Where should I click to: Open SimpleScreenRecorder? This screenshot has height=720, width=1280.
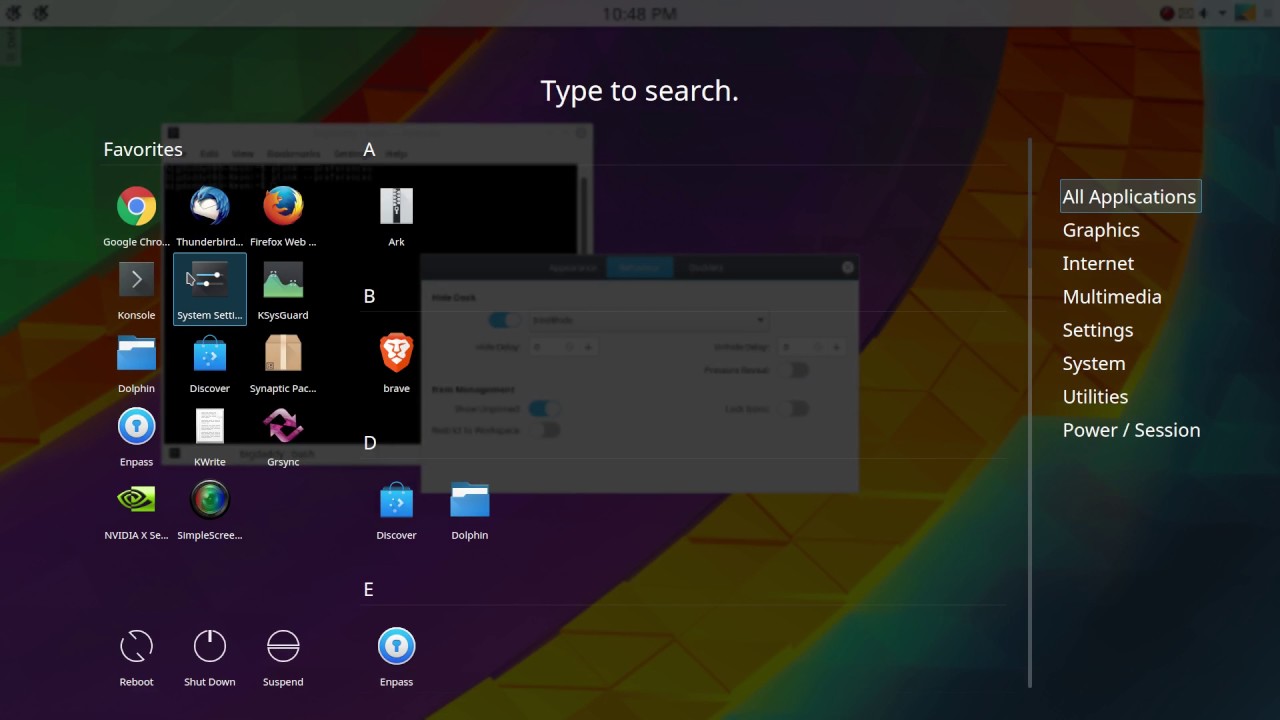click(x=209, y=508)
